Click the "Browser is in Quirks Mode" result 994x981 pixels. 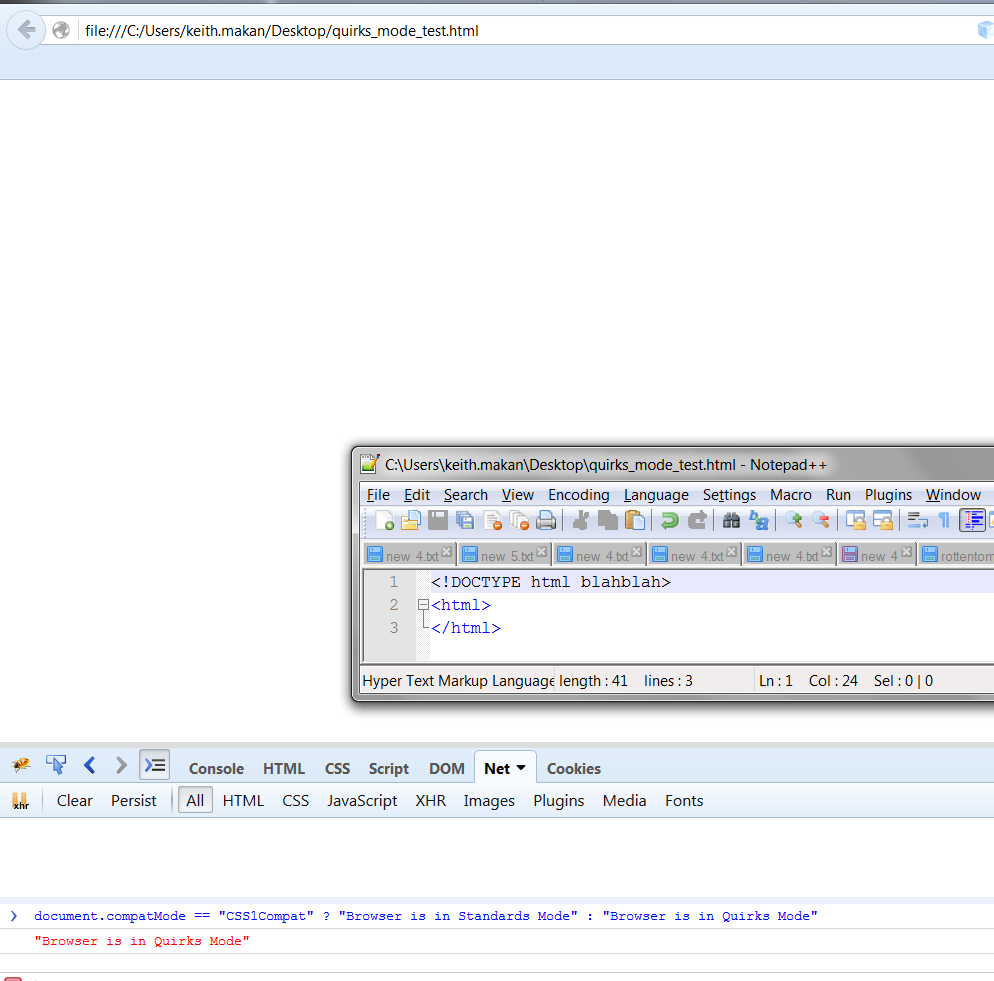point(142,941)
